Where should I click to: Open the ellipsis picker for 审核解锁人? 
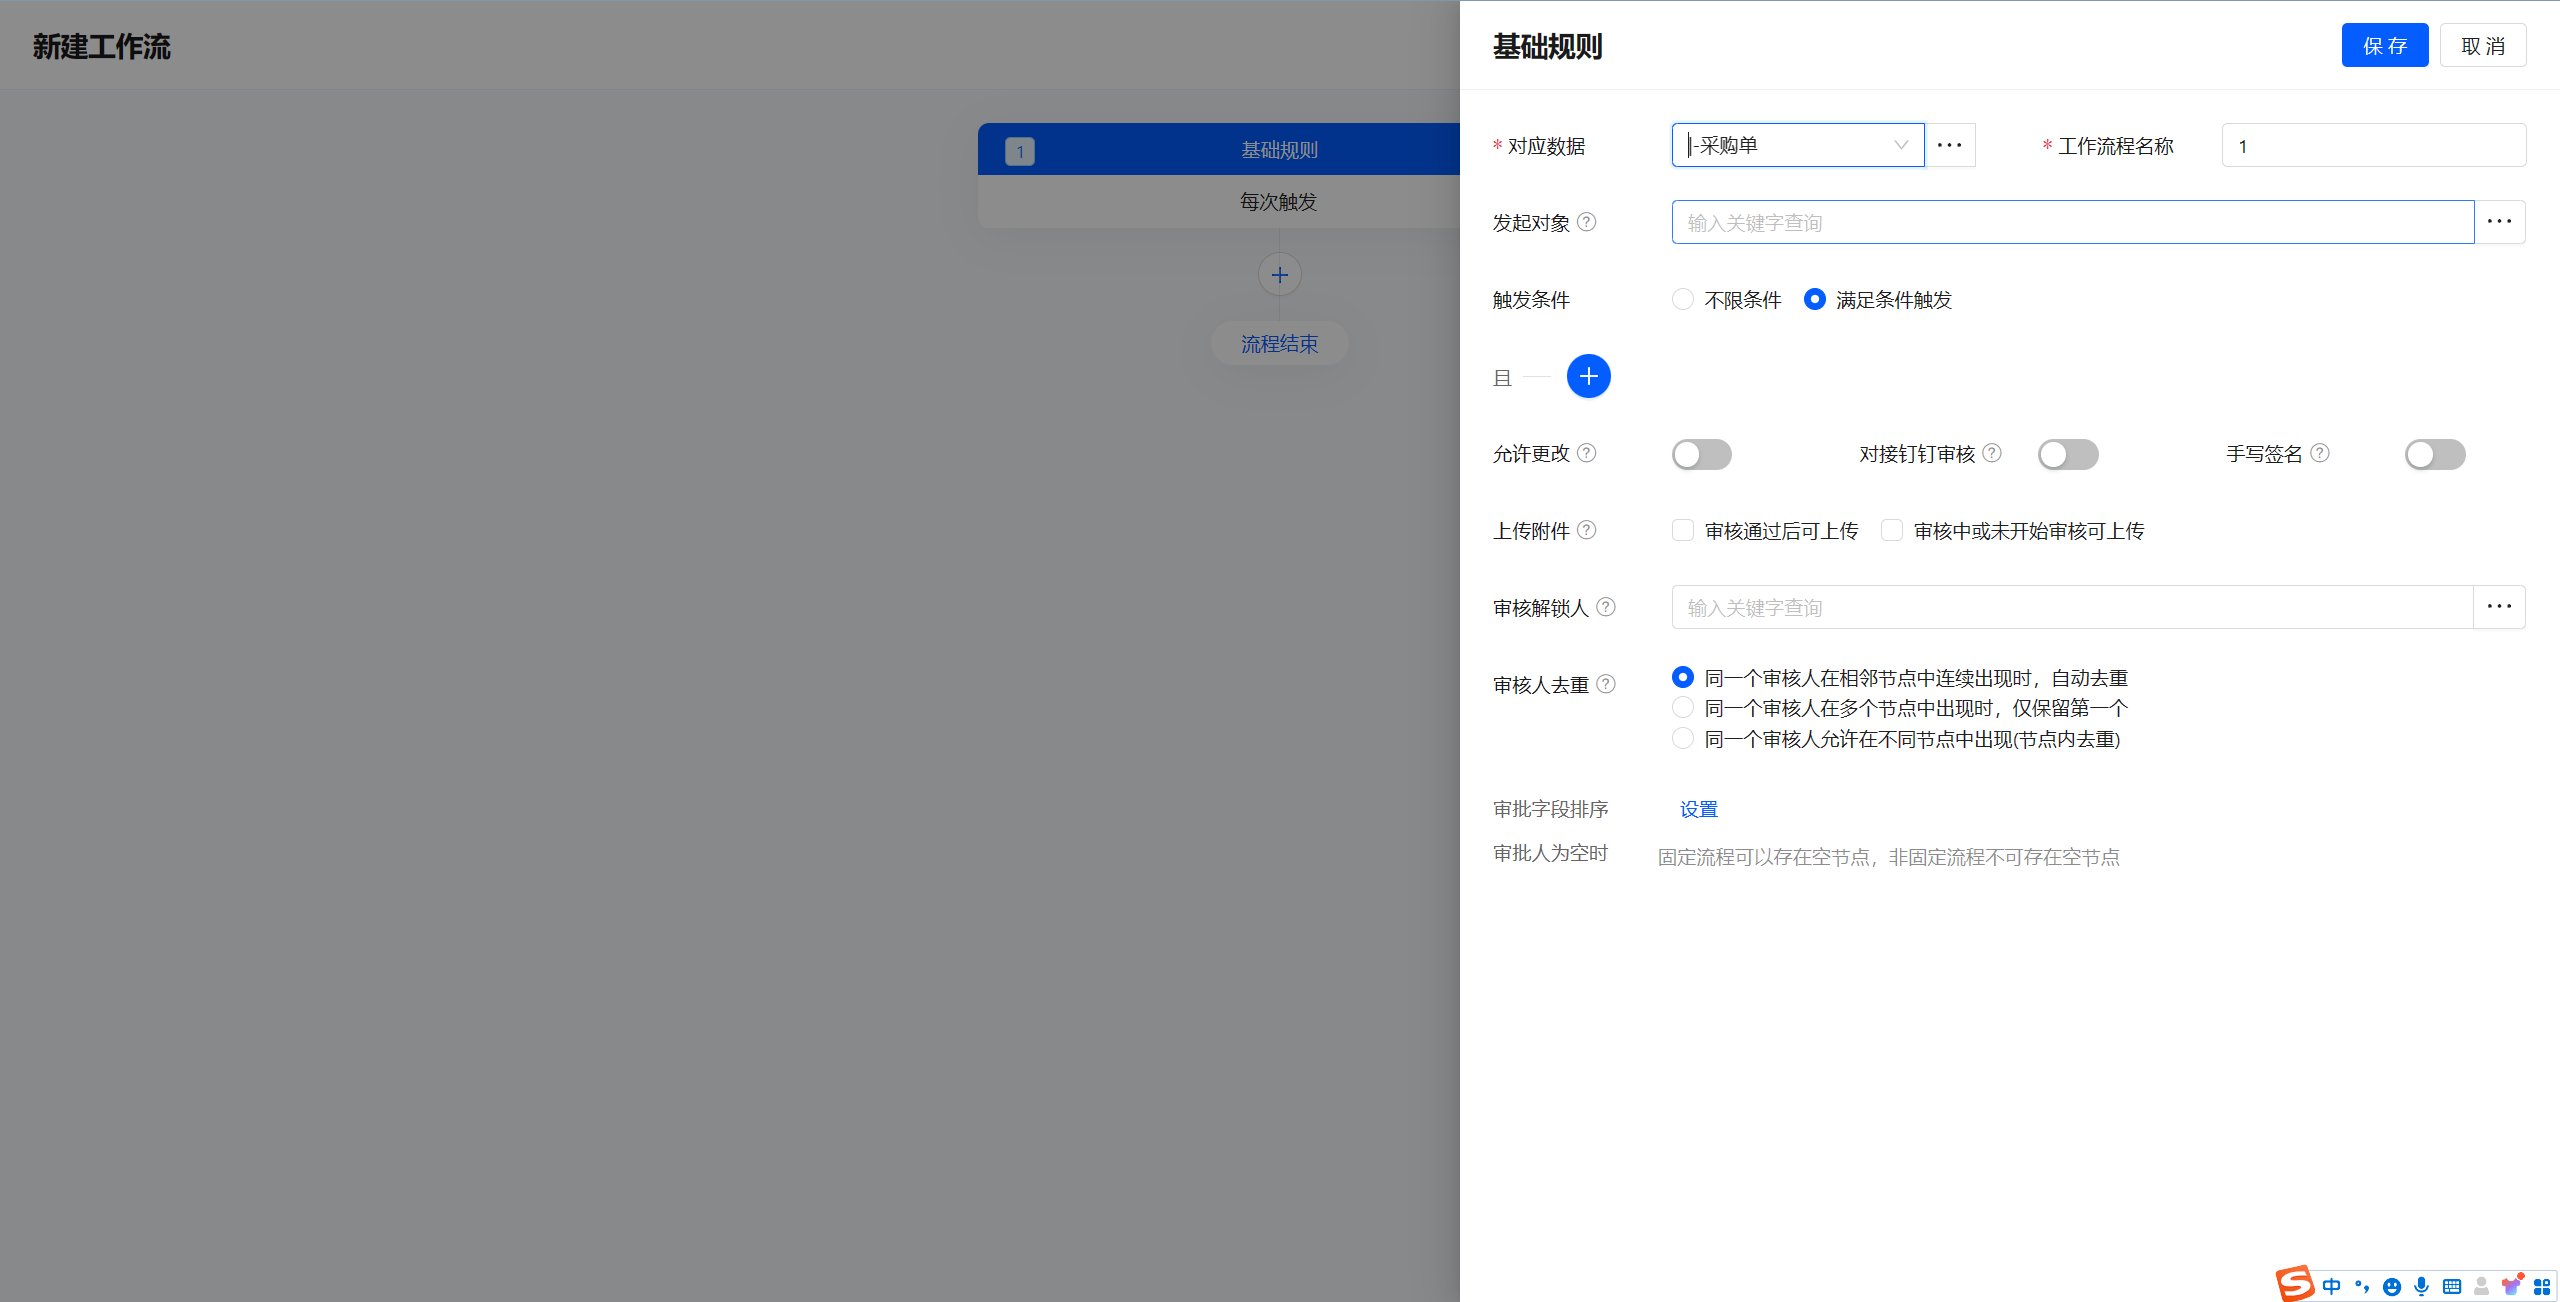tap(2499, 607)
